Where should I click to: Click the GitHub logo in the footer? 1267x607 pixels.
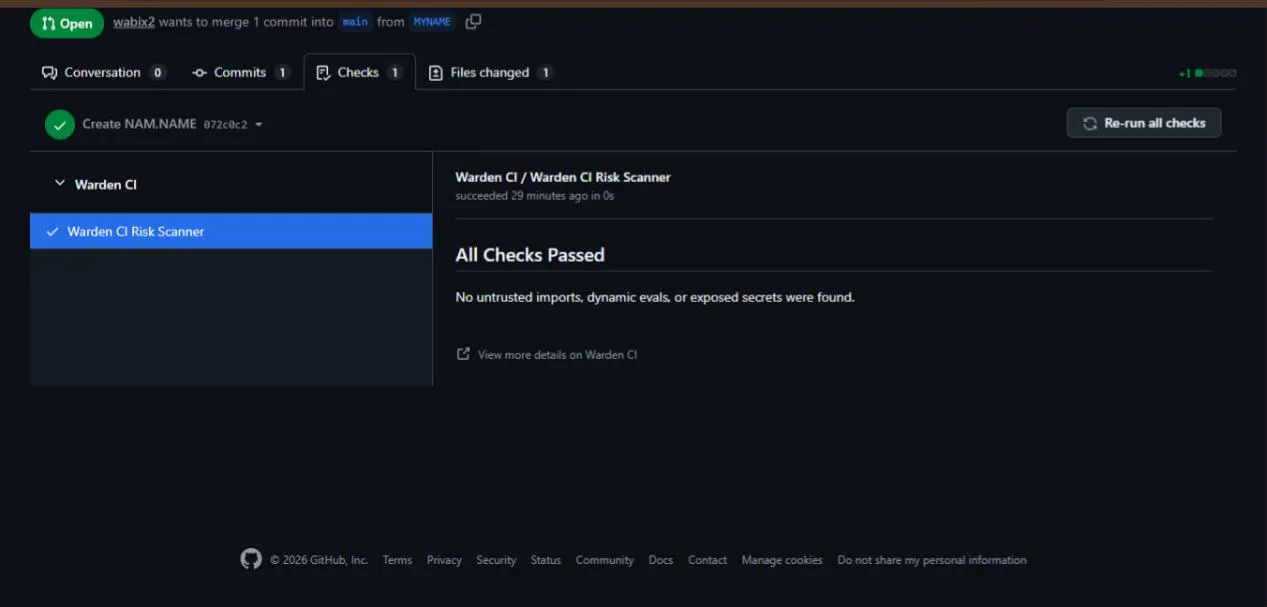tap(251, 559)
